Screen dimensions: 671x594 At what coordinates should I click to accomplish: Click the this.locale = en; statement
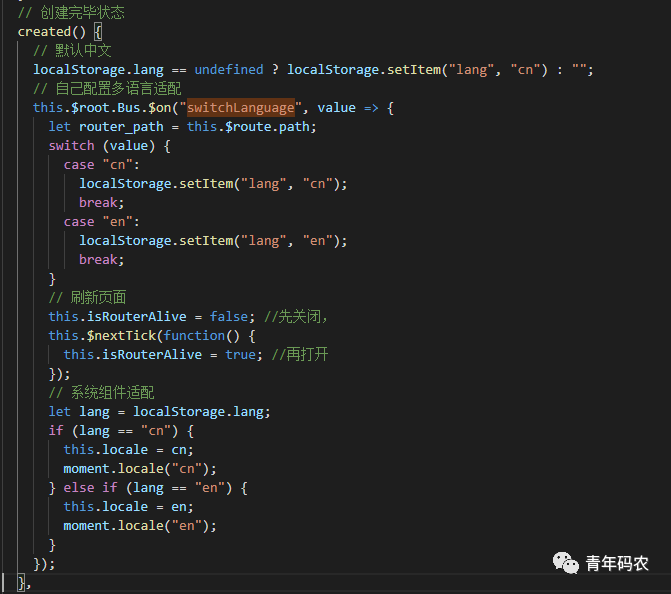tap(128, 506)
